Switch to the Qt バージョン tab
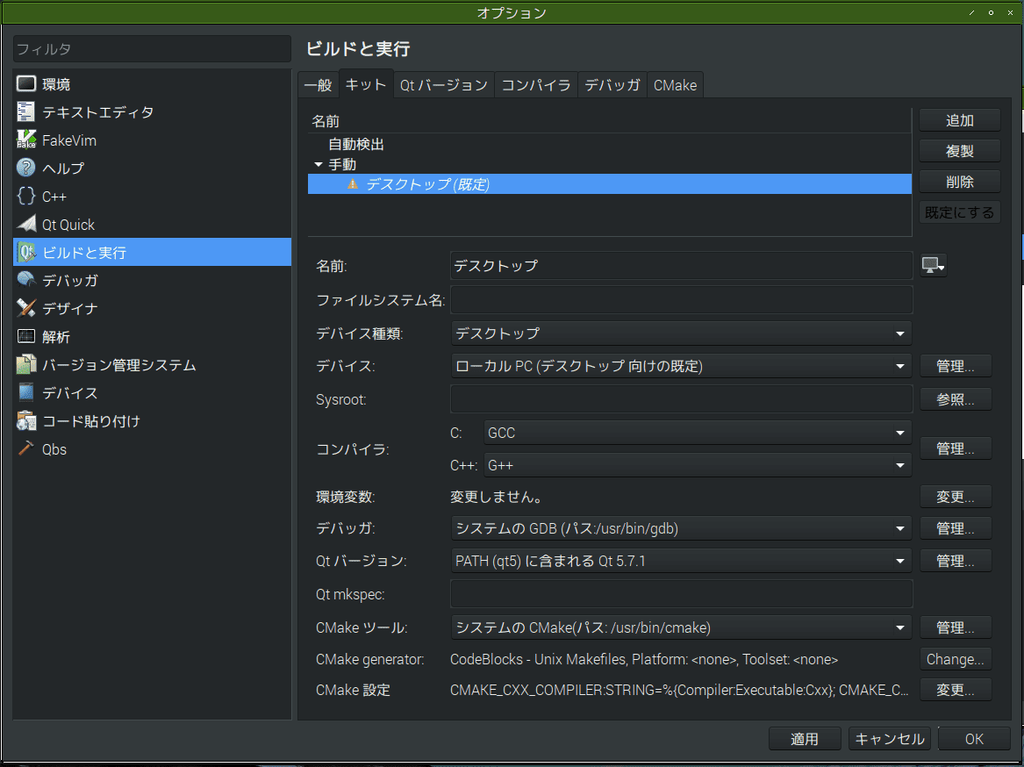This screenshot has width=1024, height=767. pos(443,85)
